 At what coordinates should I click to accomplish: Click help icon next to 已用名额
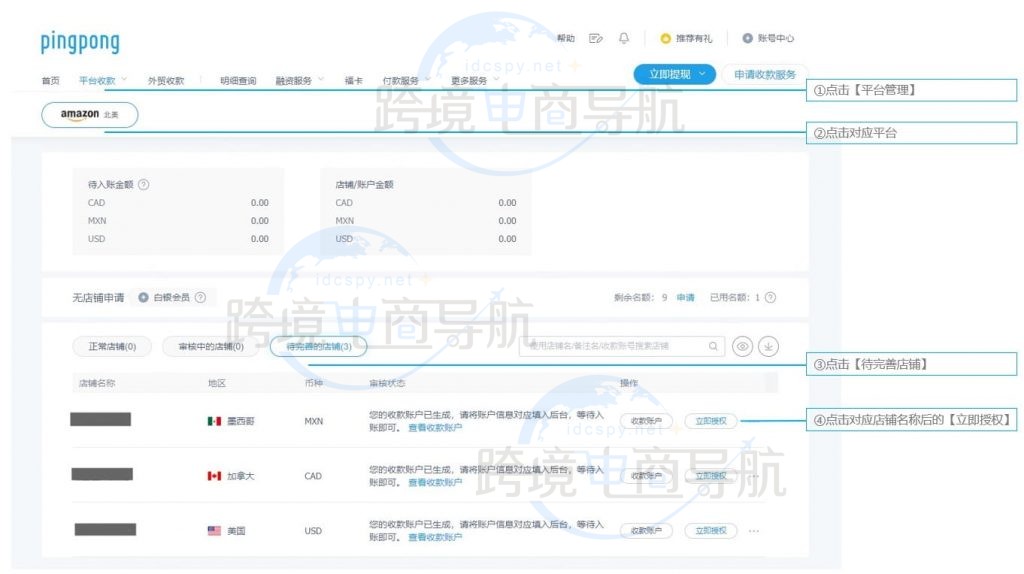770,298
